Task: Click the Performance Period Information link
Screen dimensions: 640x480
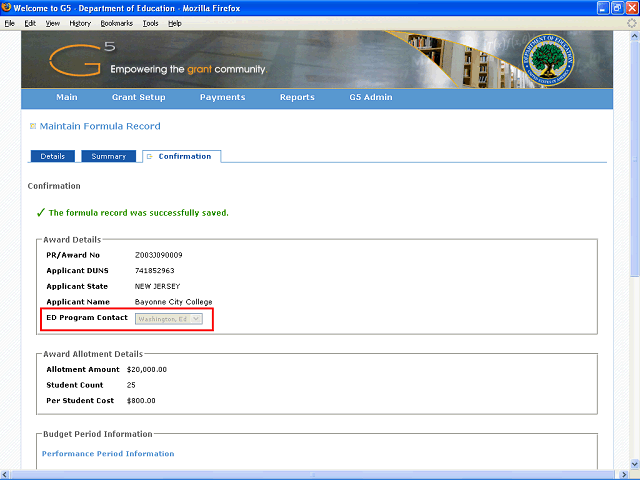Action: click(x=108, y=454)
